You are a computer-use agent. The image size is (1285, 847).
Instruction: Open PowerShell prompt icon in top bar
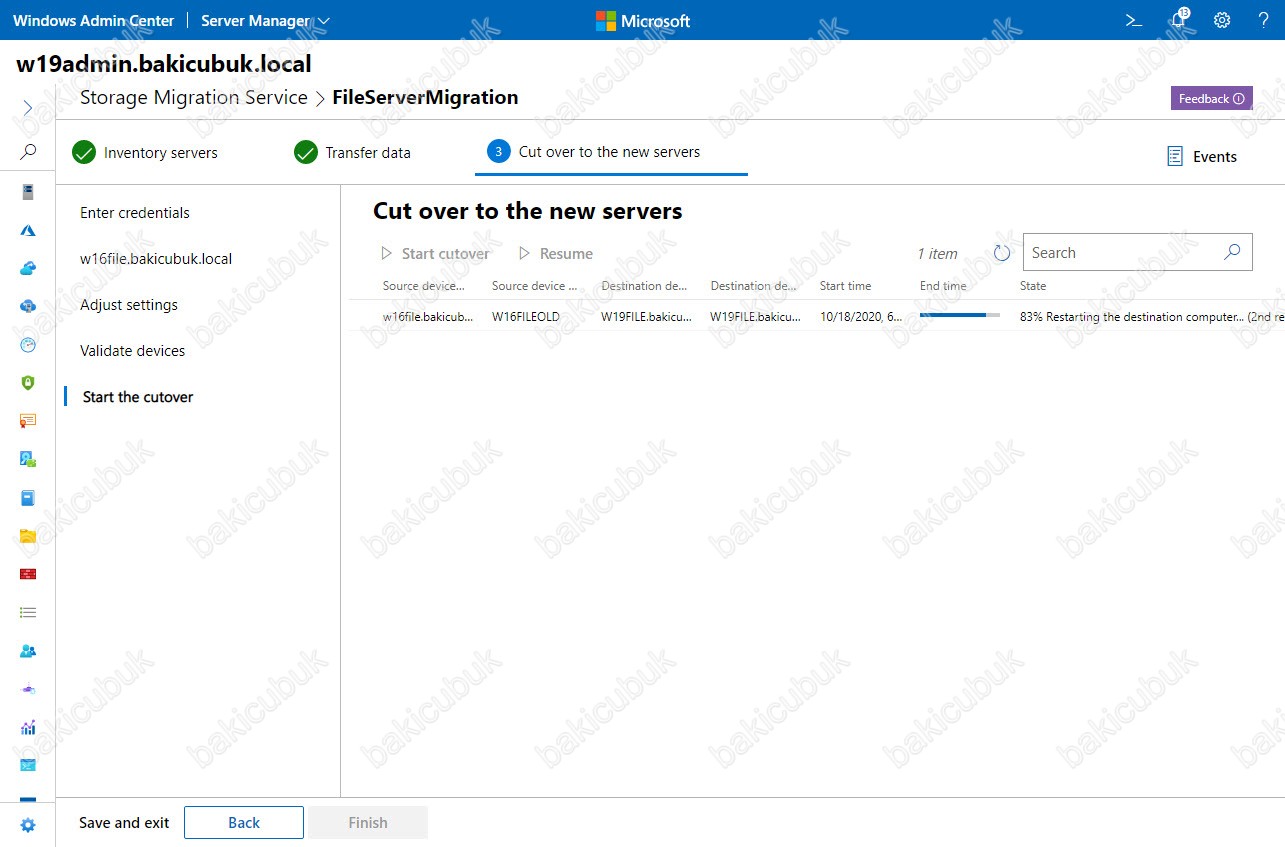coord(1134,20)
